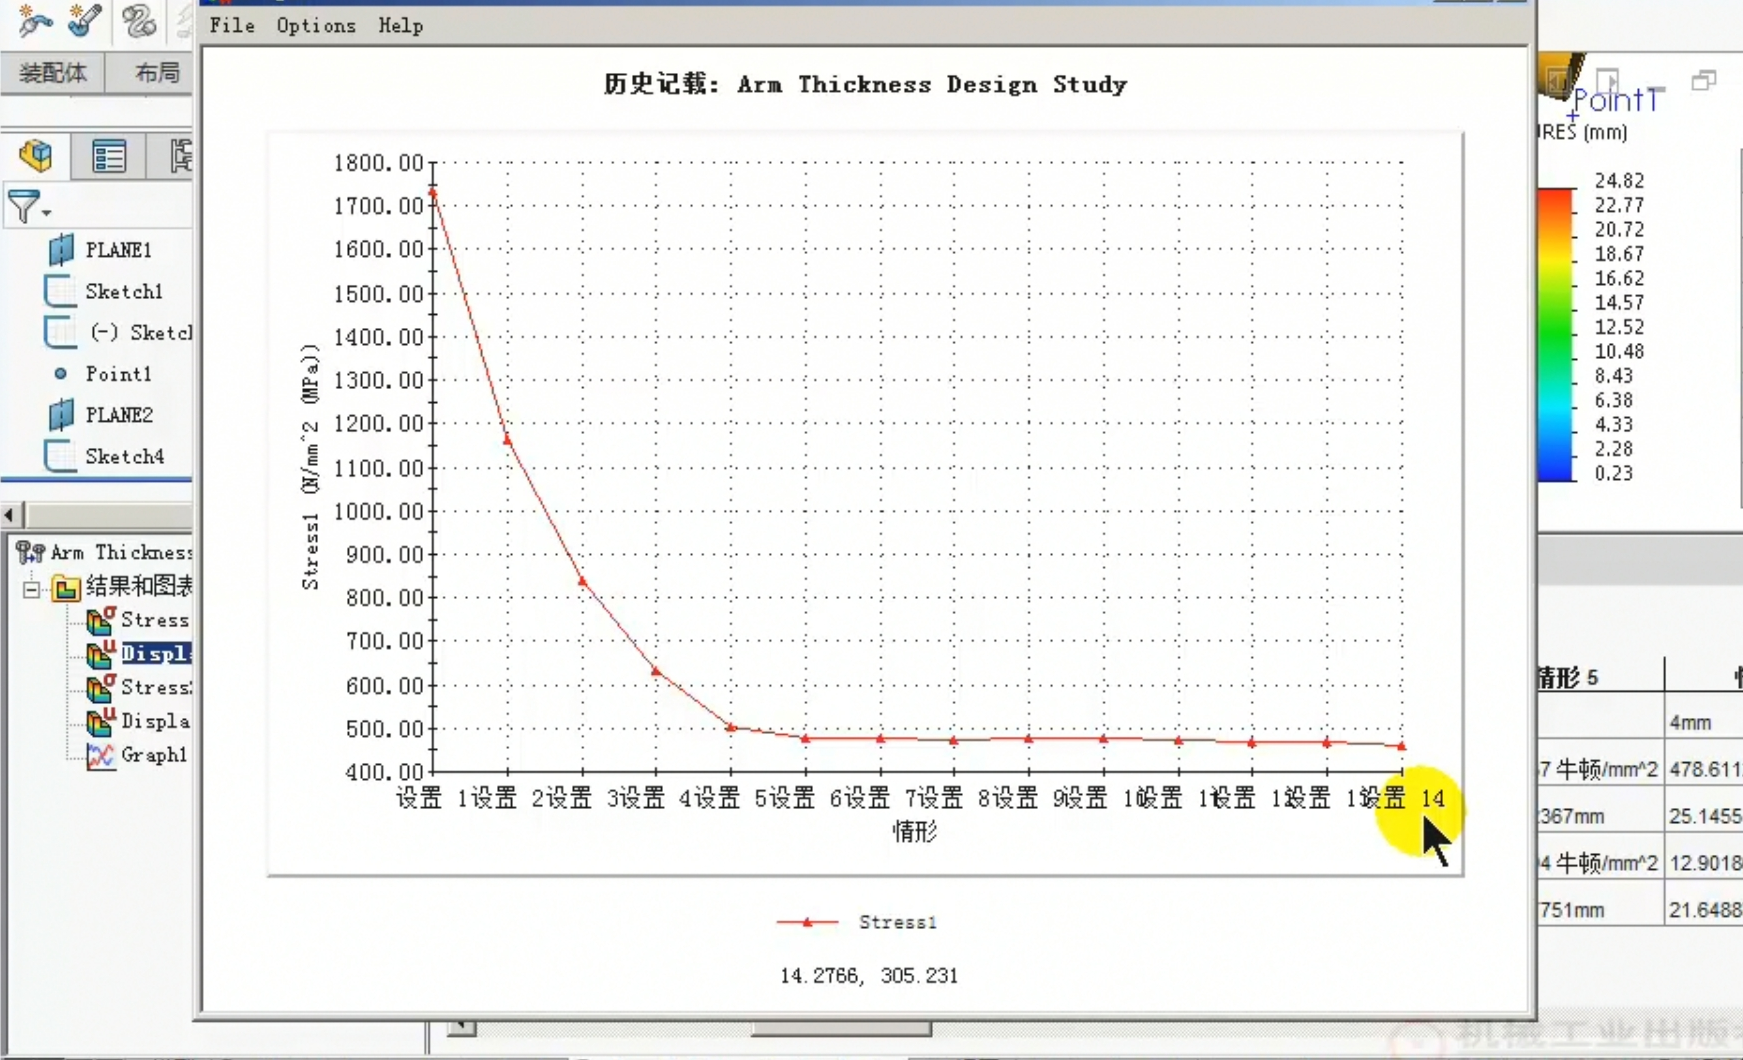Click the filter funnel icon
1743x1060 pixels.
point(24,206)
